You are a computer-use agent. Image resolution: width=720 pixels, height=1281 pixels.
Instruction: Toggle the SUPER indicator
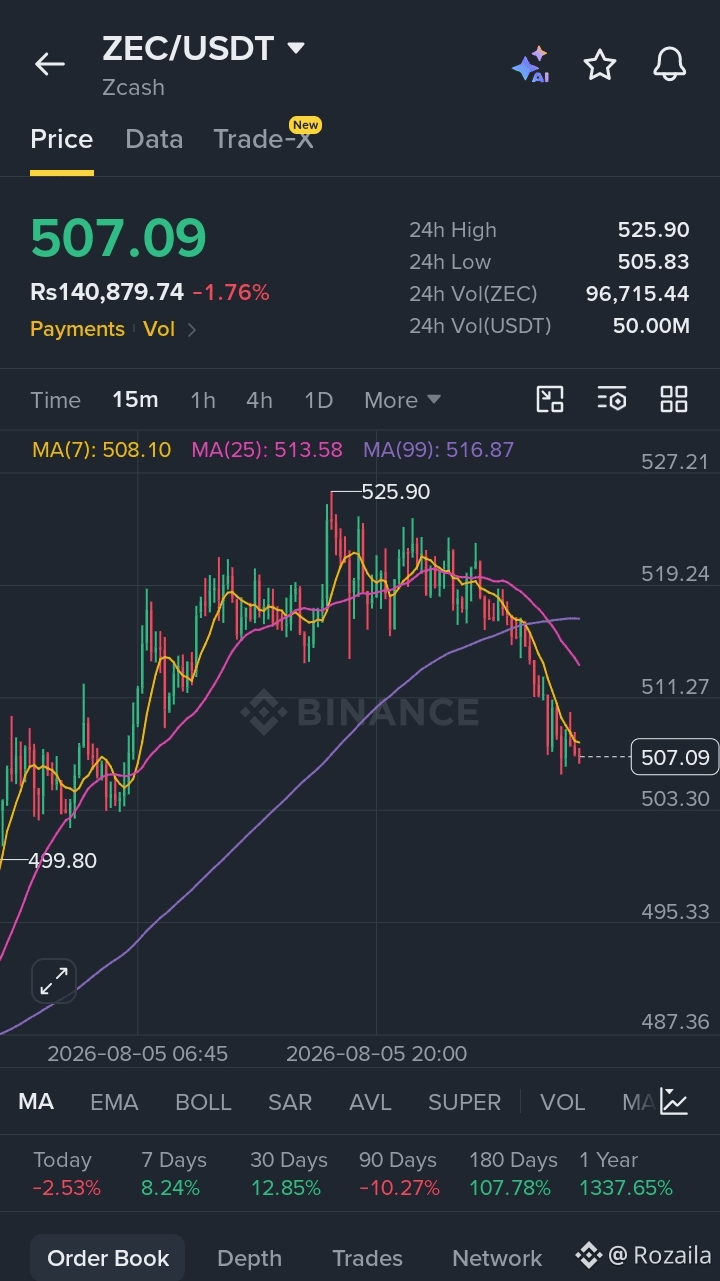pyautogui.click(x=464, y=1102)
